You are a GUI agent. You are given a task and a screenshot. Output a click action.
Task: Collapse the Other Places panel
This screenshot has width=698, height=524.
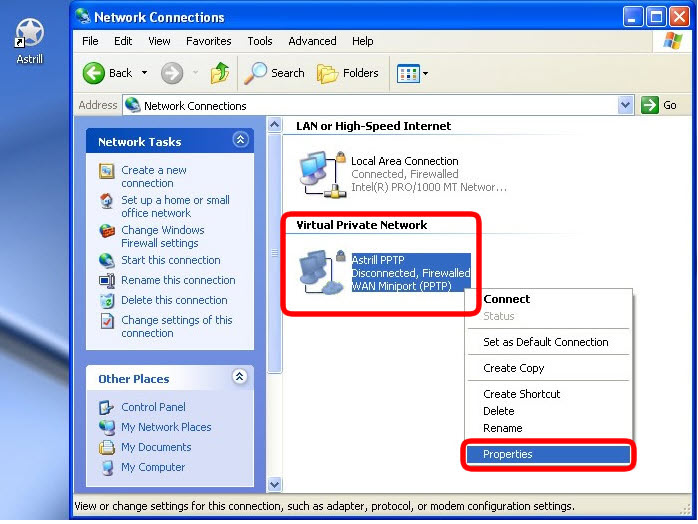pyautogui.click(x=239, y=377)
